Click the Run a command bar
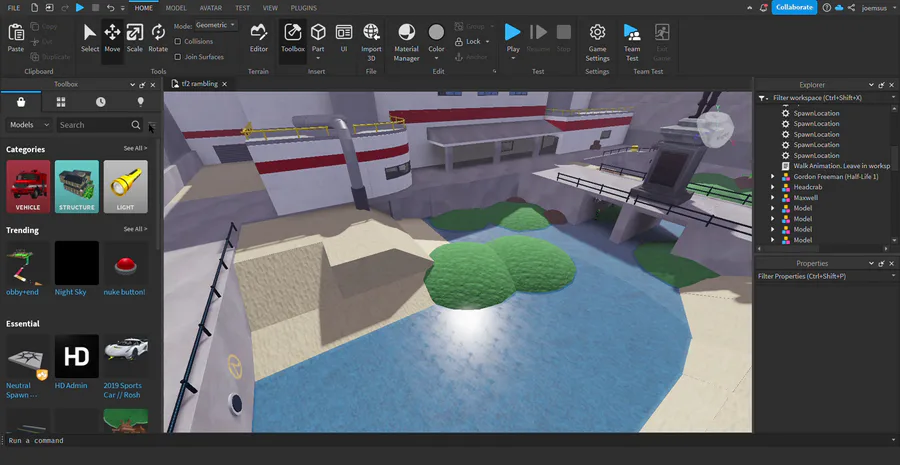 click(x=448, y=440)
